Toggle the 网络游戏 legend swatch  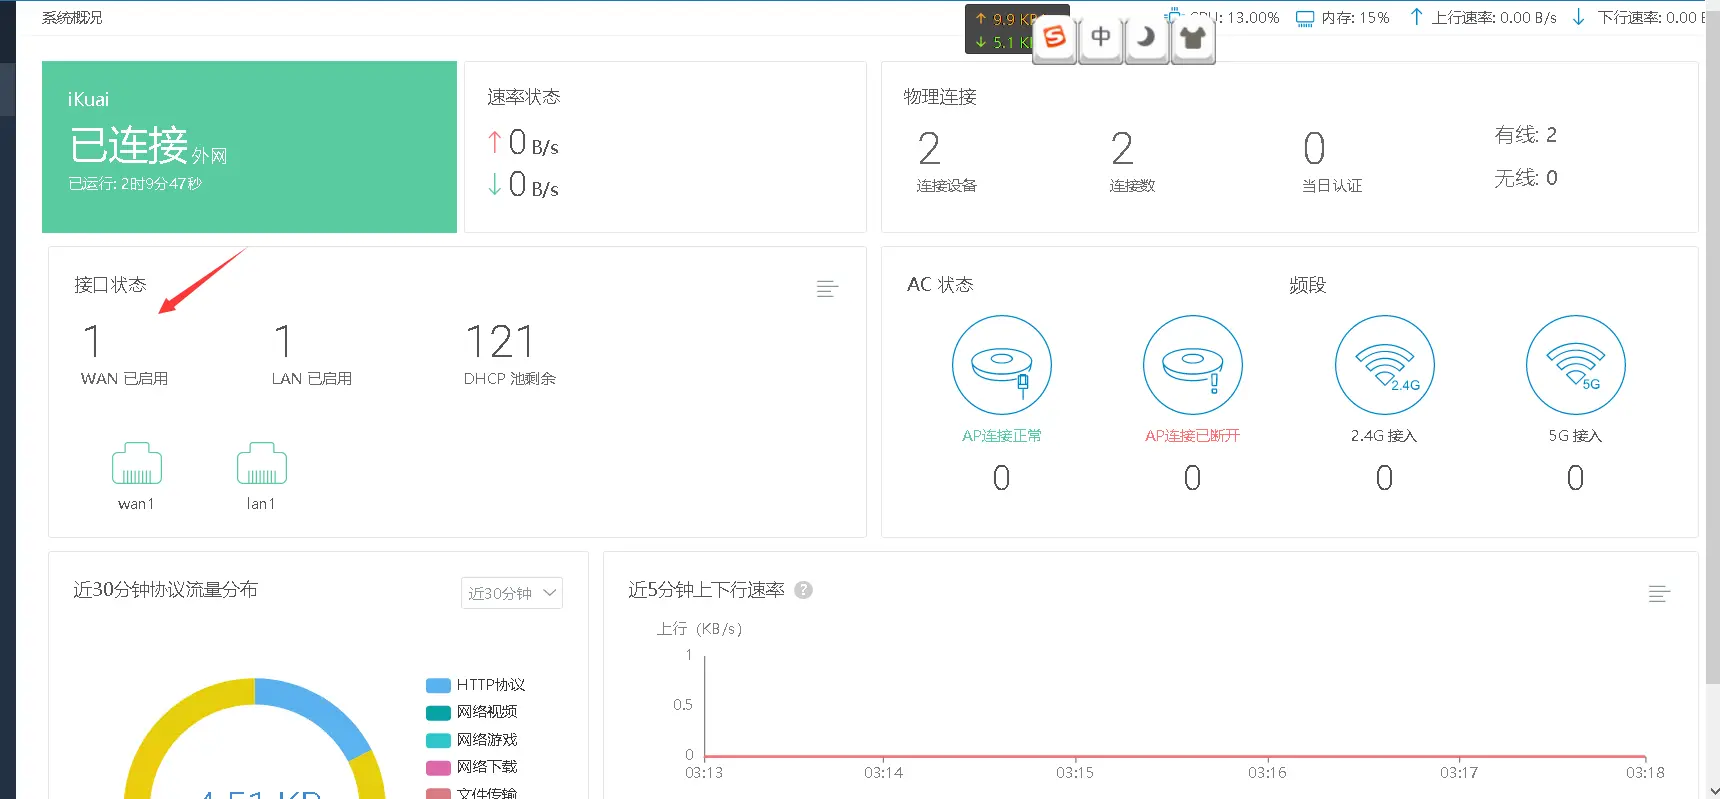coord(438,740)
